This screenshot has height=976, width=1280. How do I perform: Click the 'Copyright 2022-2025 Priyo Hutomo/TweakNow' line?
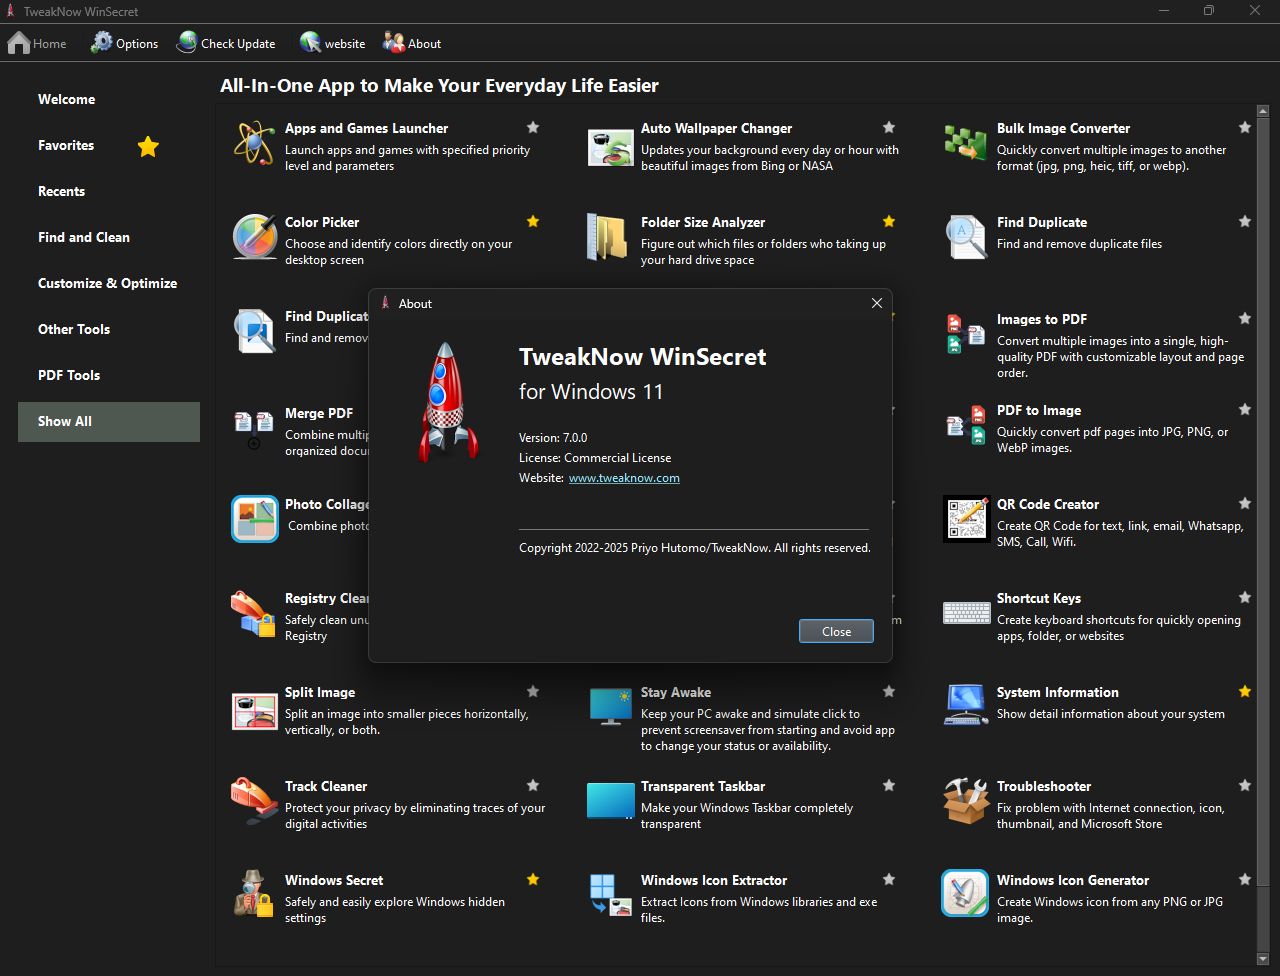pyautogui.click(x=695, y=548)
